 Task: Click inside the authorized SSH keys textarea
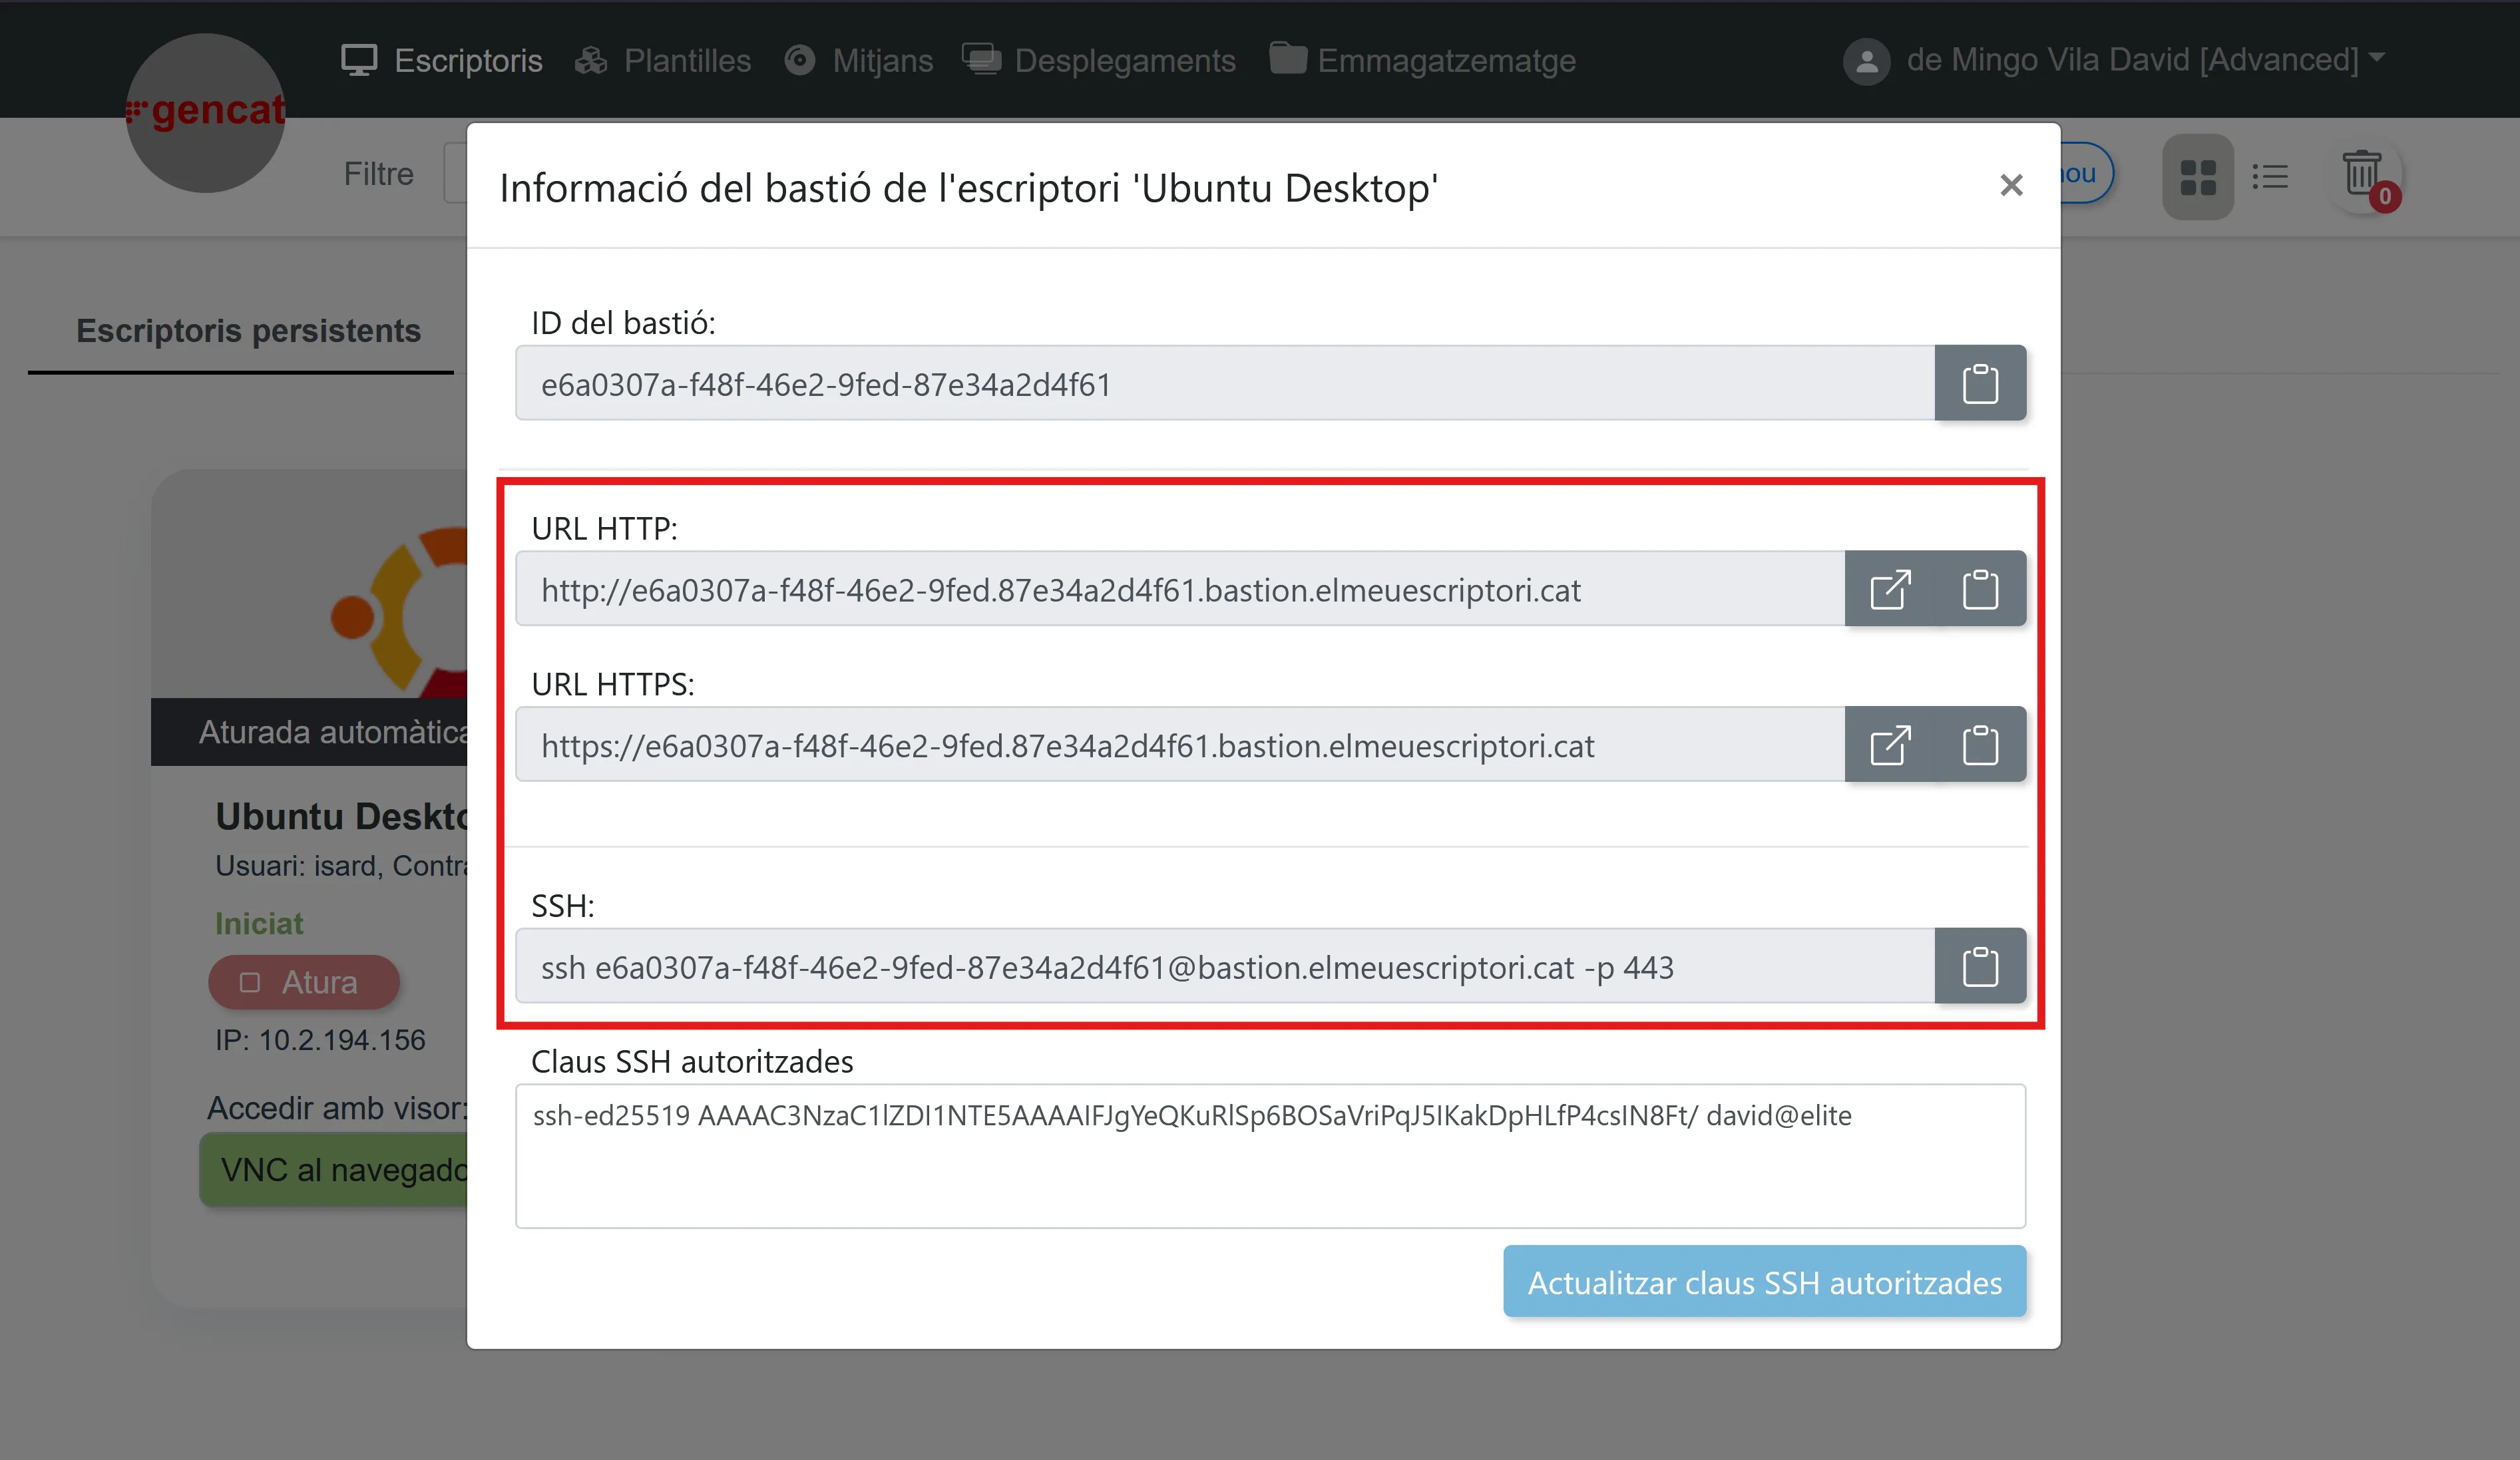point(1269,1170)
